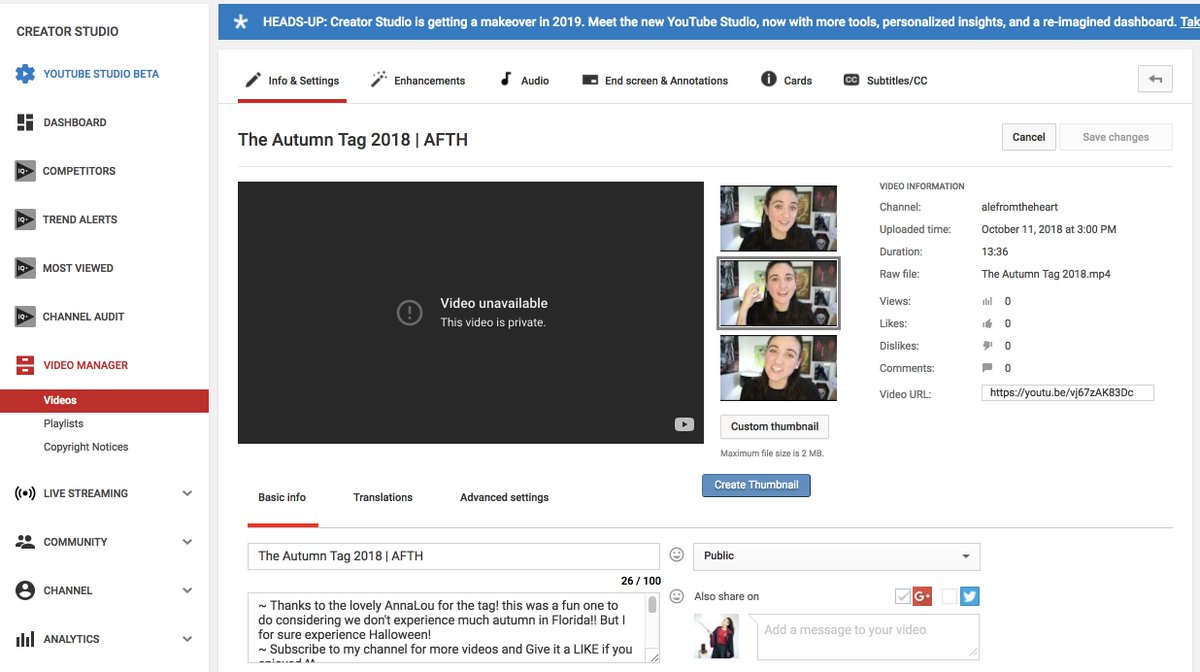Click the Save changes button
The height and width of the screenshot is (672, 1200).
coord(1116,137)
